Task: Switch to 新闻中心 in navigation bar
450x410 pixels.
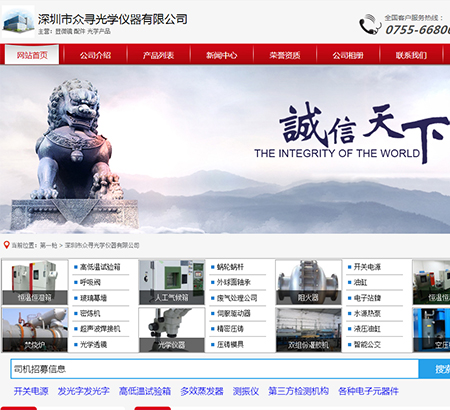Action: [221, 55]
